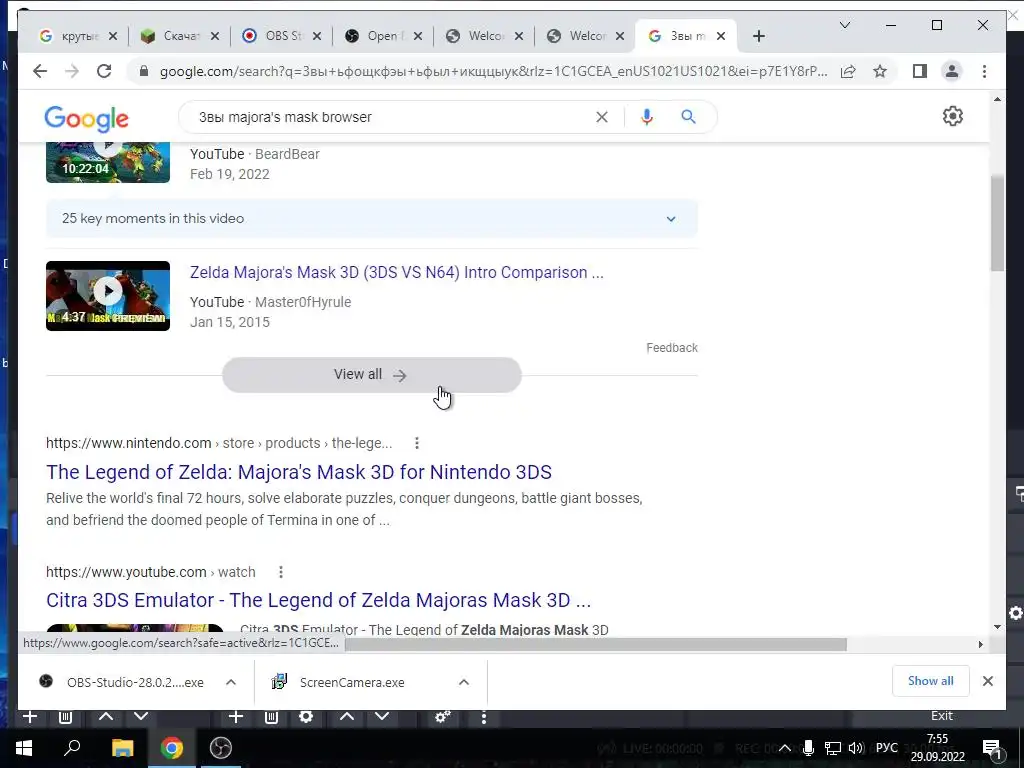Expand "25 key moments in this video"
Viewport: 1024px width, 768px height.
(372, 219)
